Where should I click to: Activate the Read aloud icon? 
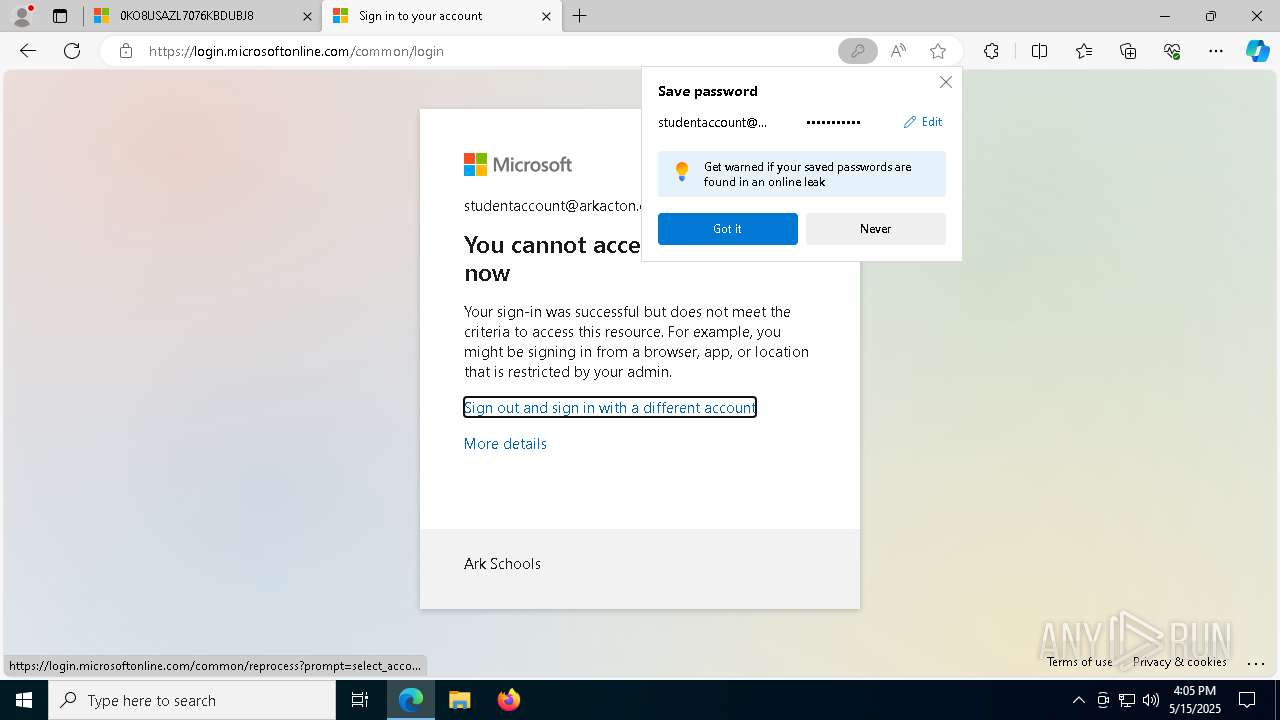pos(898,51)
